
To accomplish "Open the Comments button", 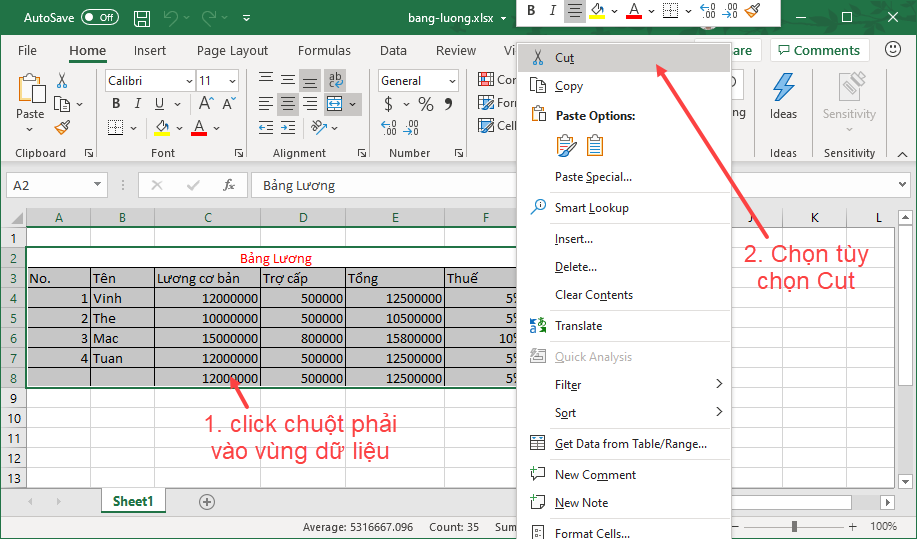I will pyautogui.click(x=819, y=50).
